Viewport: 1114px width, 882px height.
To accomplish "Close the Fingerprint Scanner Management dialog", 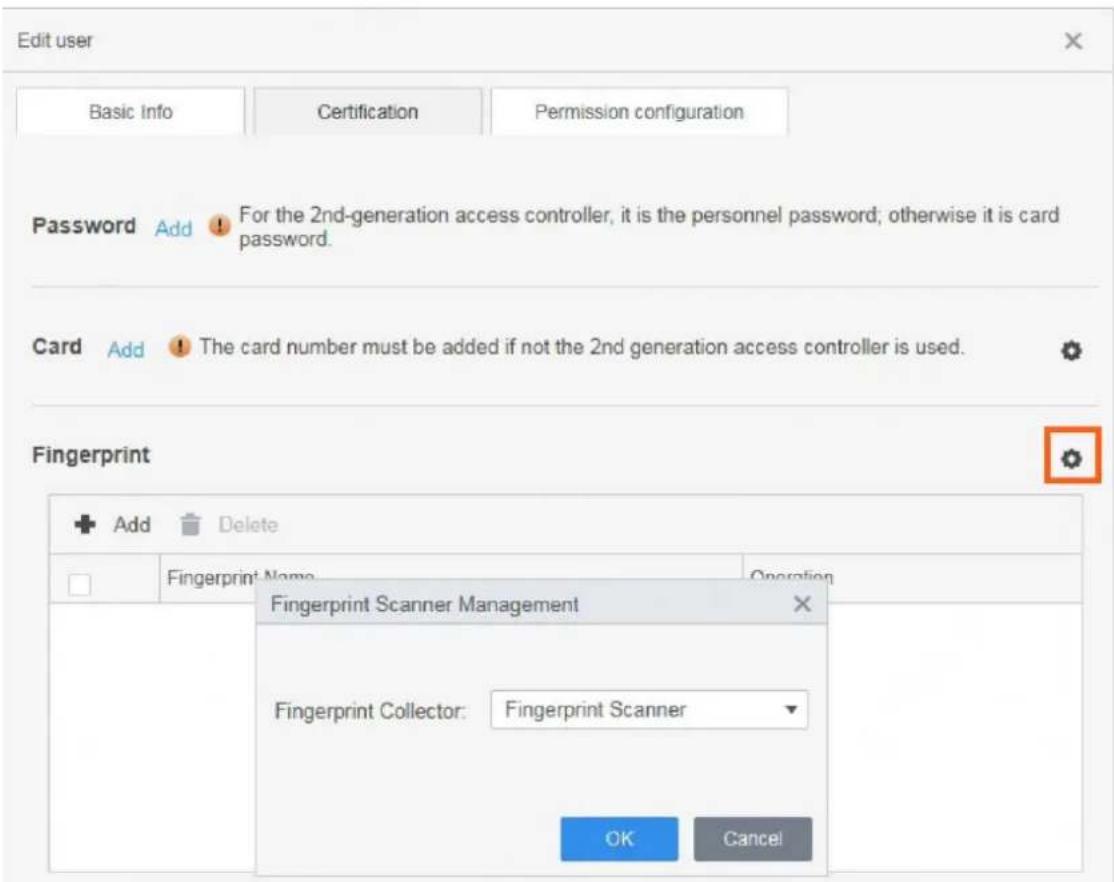I will (x=802, y=604).
